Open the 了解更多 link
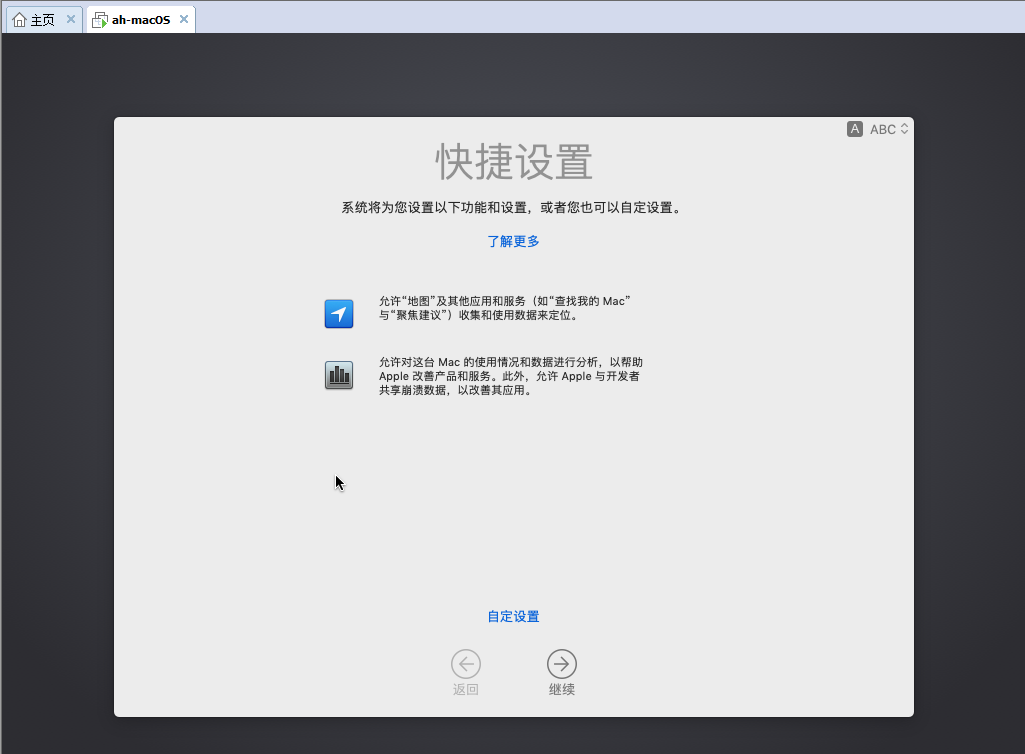Image resolution: width=1025 pixels, height=754 pixels. [x=513, y=241]
